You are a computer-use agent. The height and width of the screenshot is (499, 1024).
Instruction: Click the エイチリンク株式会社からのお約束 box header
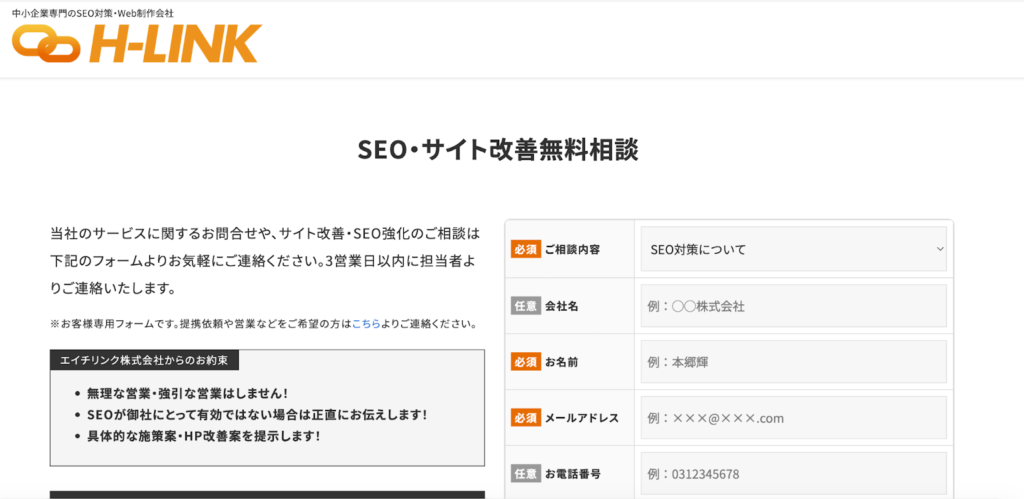pos(145,361)
